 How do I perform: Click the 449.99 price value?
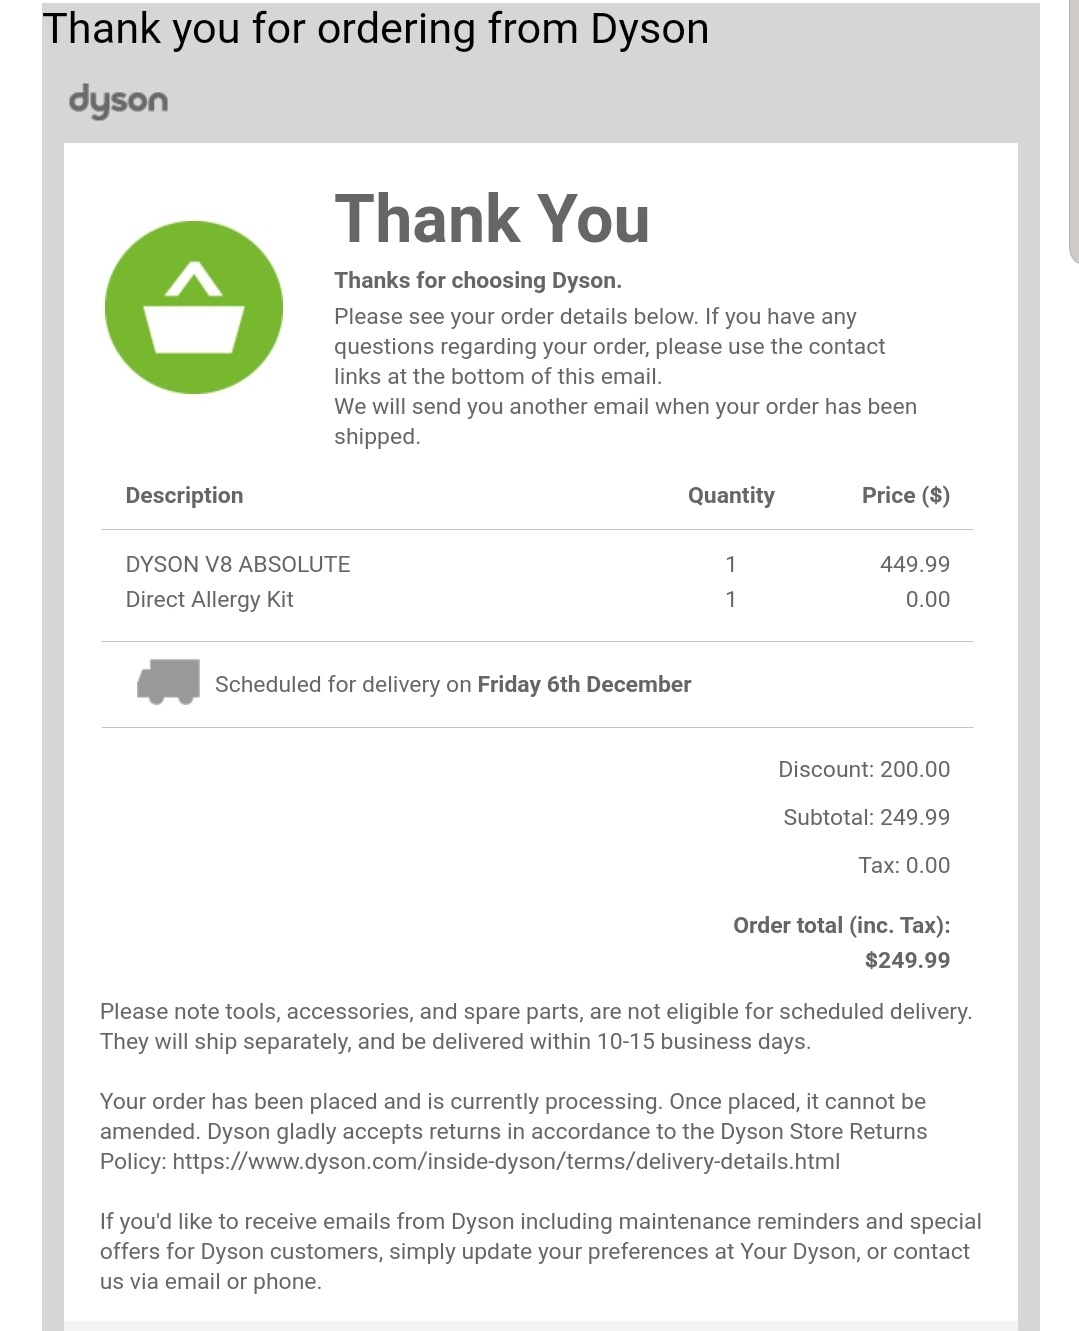[x=915, y=564]
